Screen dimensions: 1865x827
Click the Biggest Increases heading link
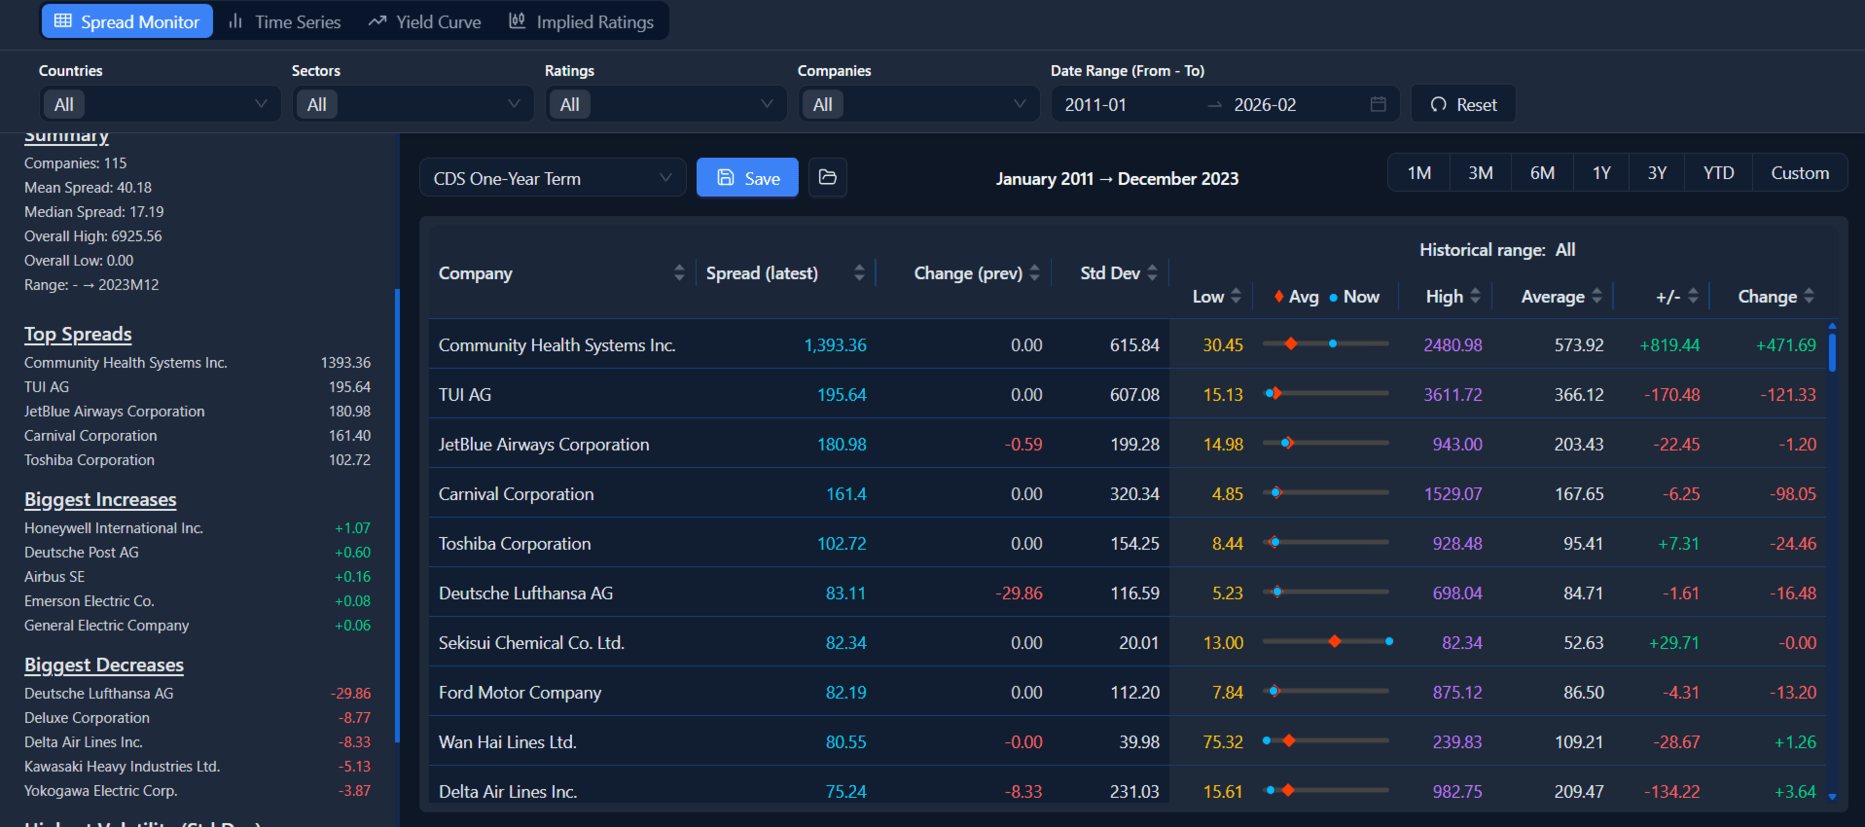[x=100, y=499]
